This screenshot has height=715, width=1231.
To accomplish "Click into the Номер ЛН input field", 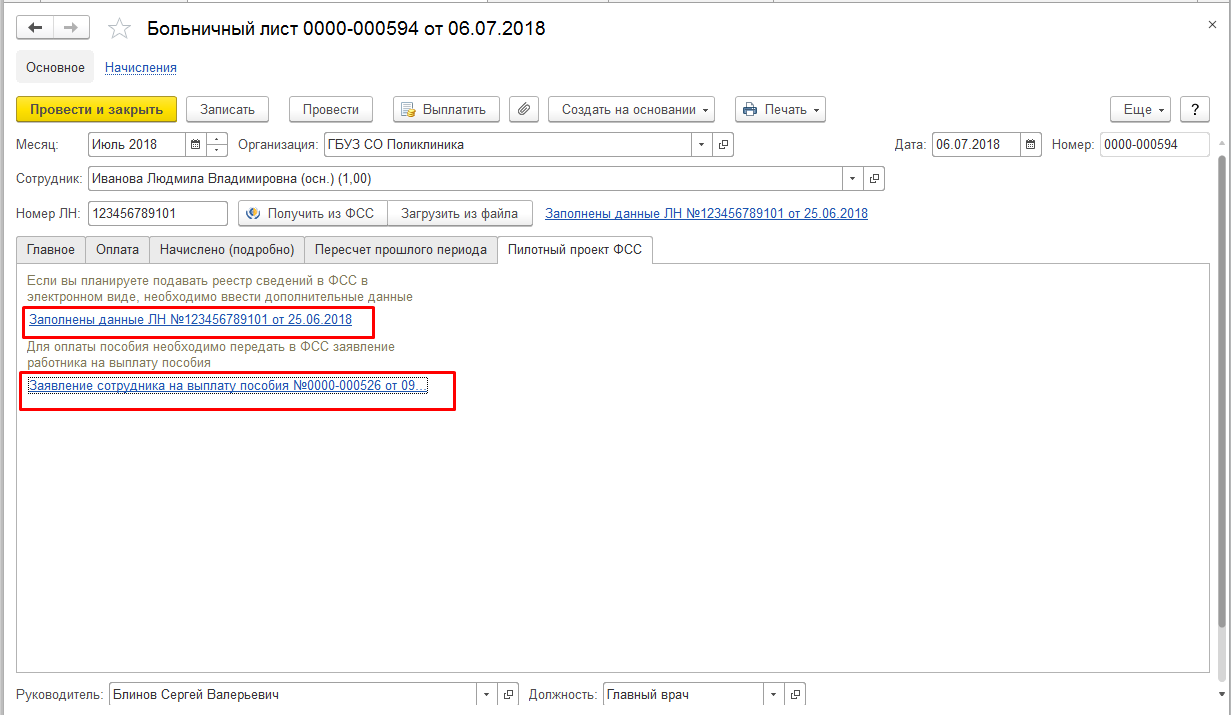I will [158, 213].
